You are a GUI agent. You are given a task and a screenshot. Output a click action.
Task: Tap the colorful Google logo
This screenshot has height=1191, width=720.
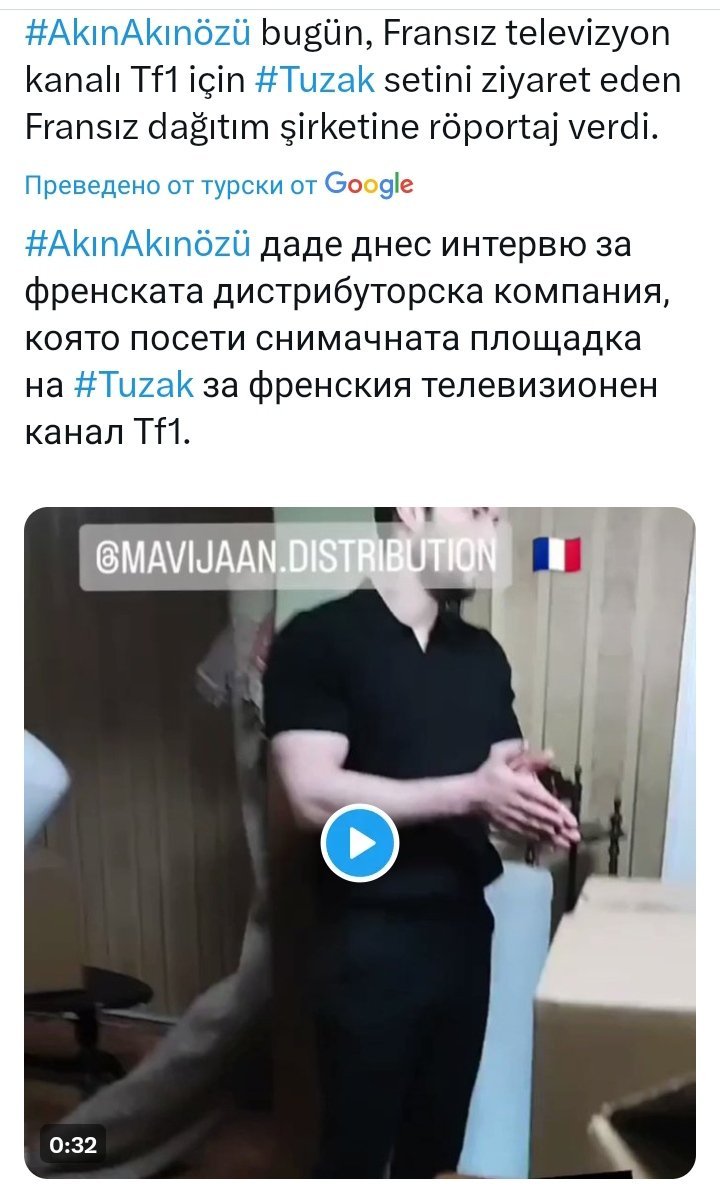pos(369,185)
